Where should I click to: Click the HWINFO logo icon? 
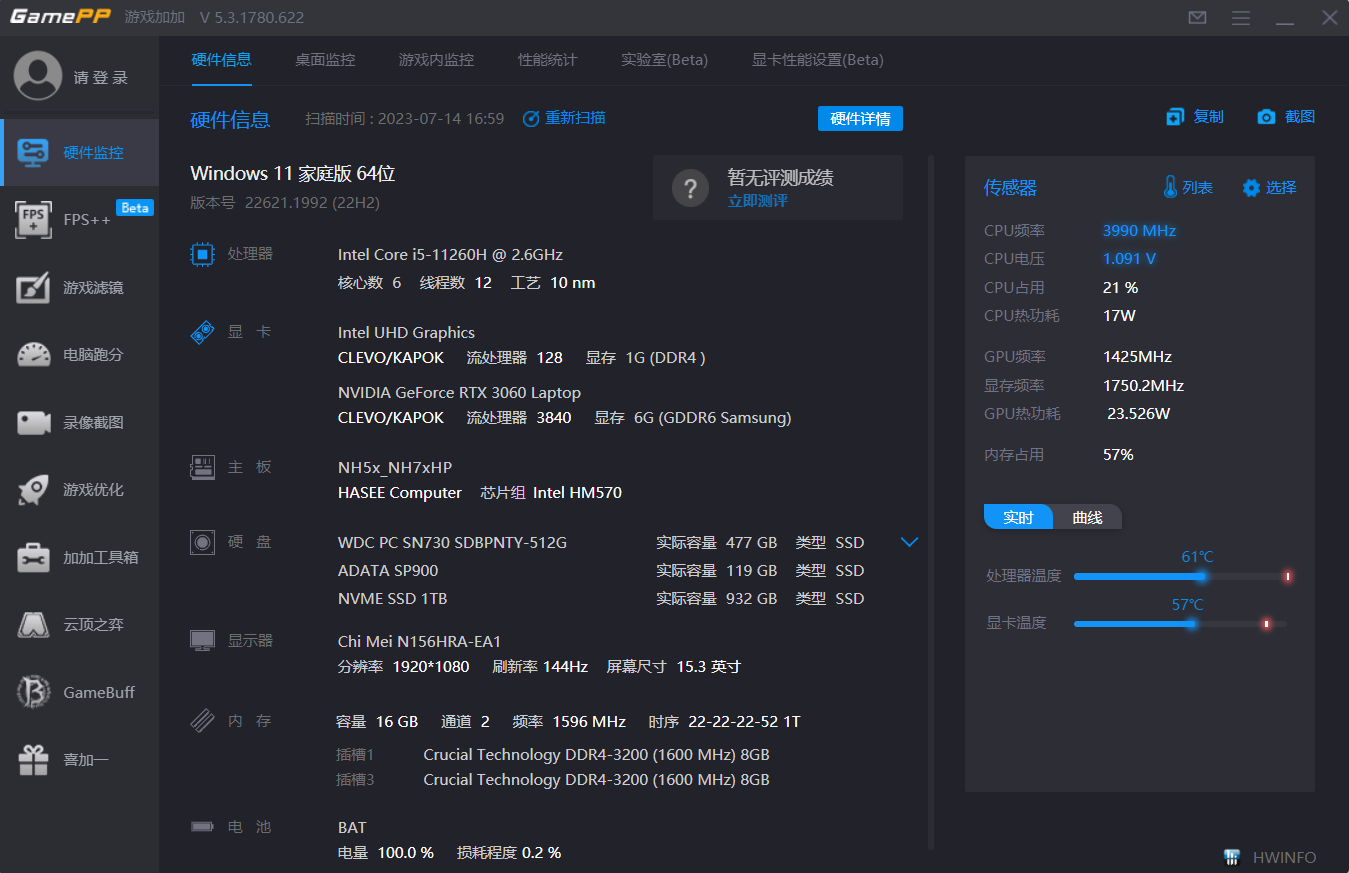[x=1232, y=857]
